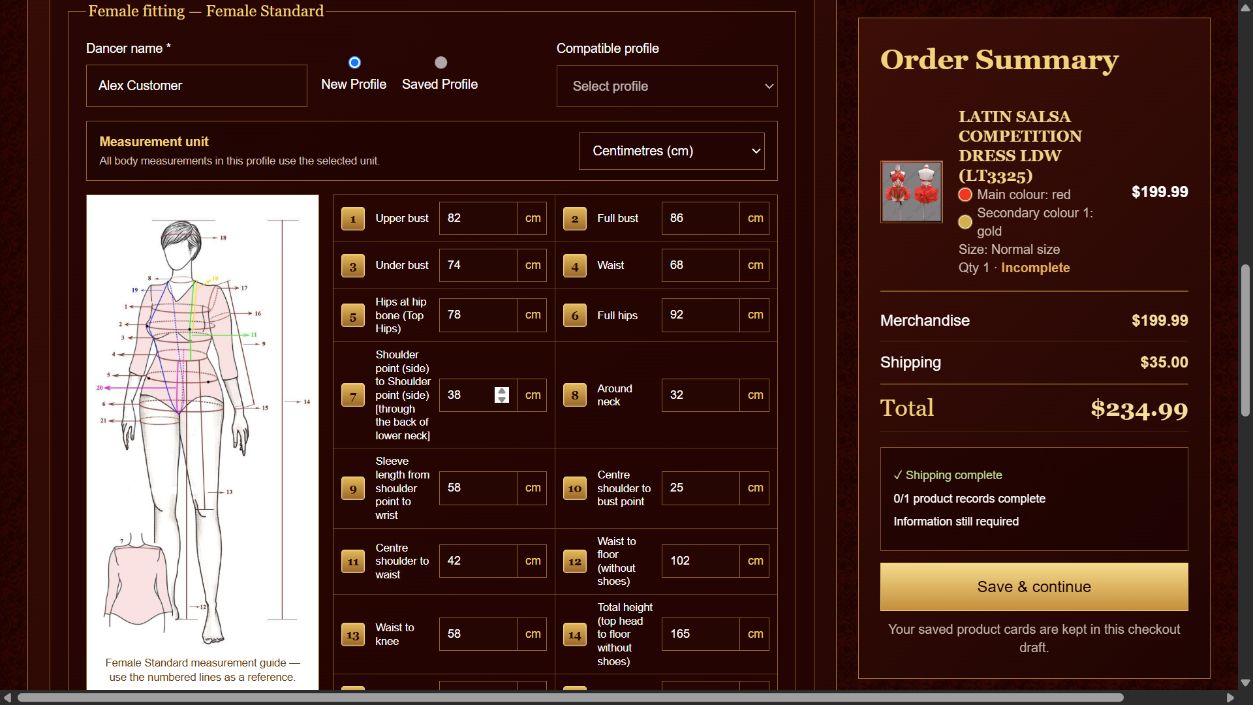Select the Saved Profile radio button
Screen dimensions: 1253x705
coord(441,63)
